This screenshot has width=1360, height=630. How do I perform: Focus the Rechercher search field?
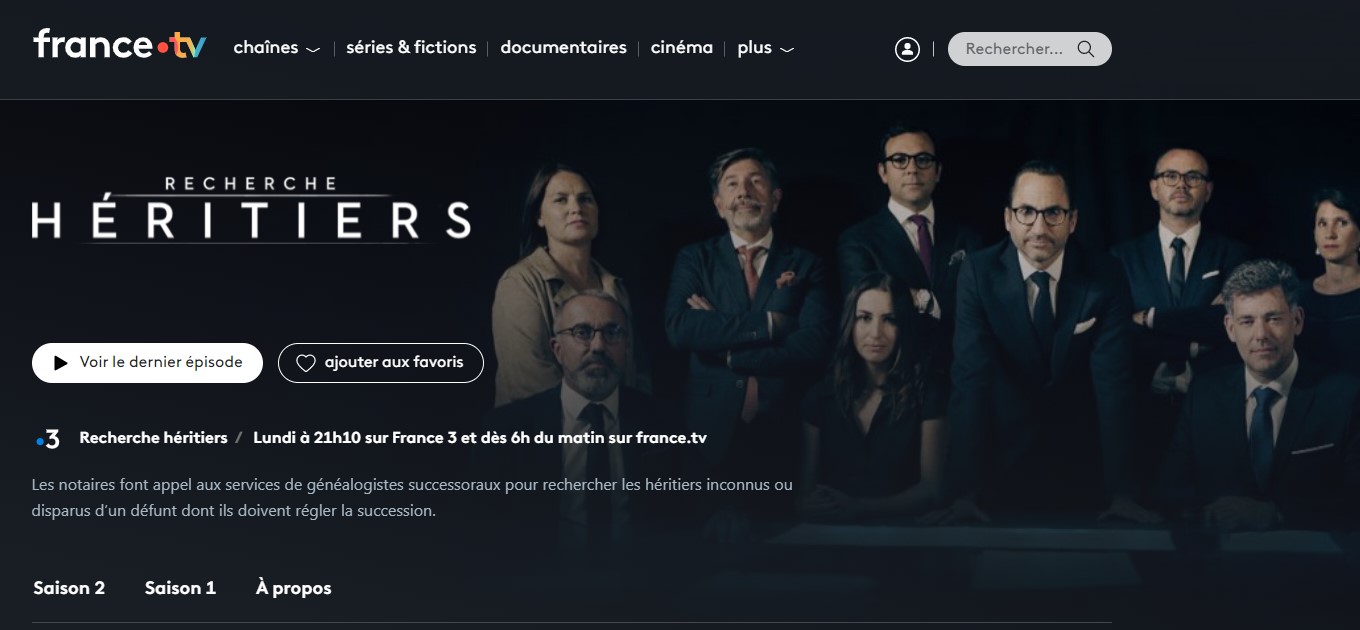point(1029,49)
